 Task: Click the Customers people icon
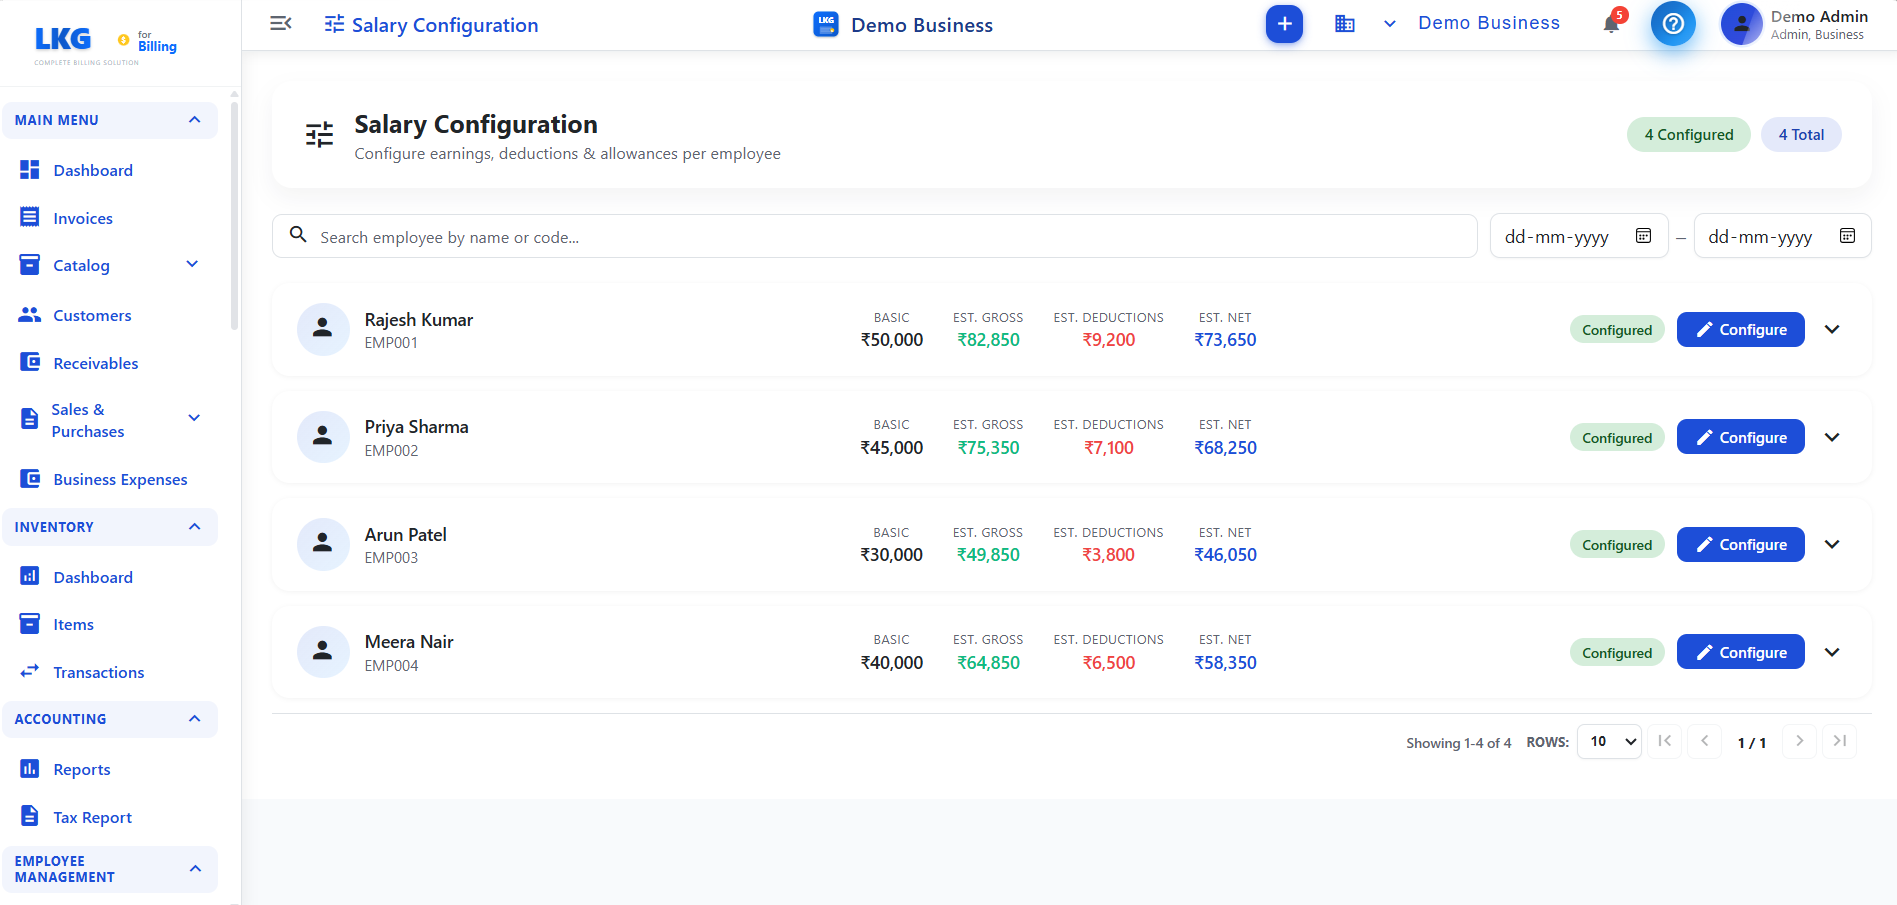coord(30,315)
